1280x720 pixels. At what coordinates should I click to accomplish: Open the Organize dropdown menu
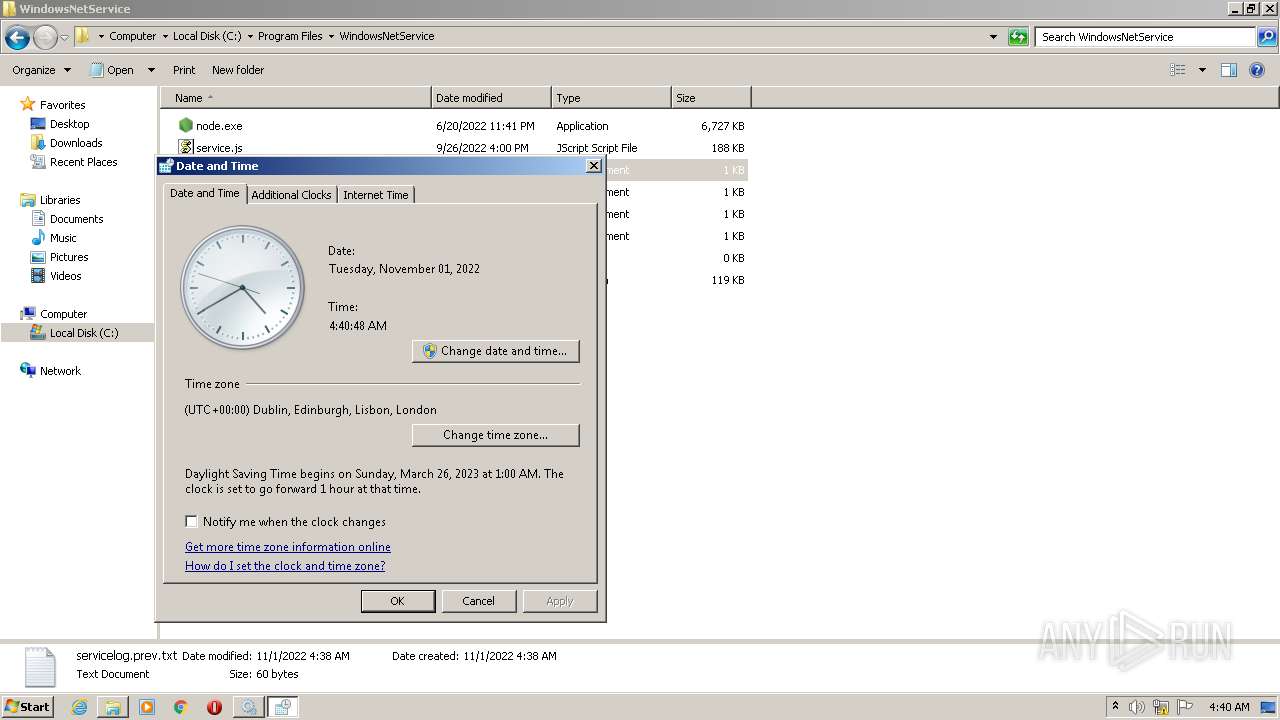coord(42,70)
